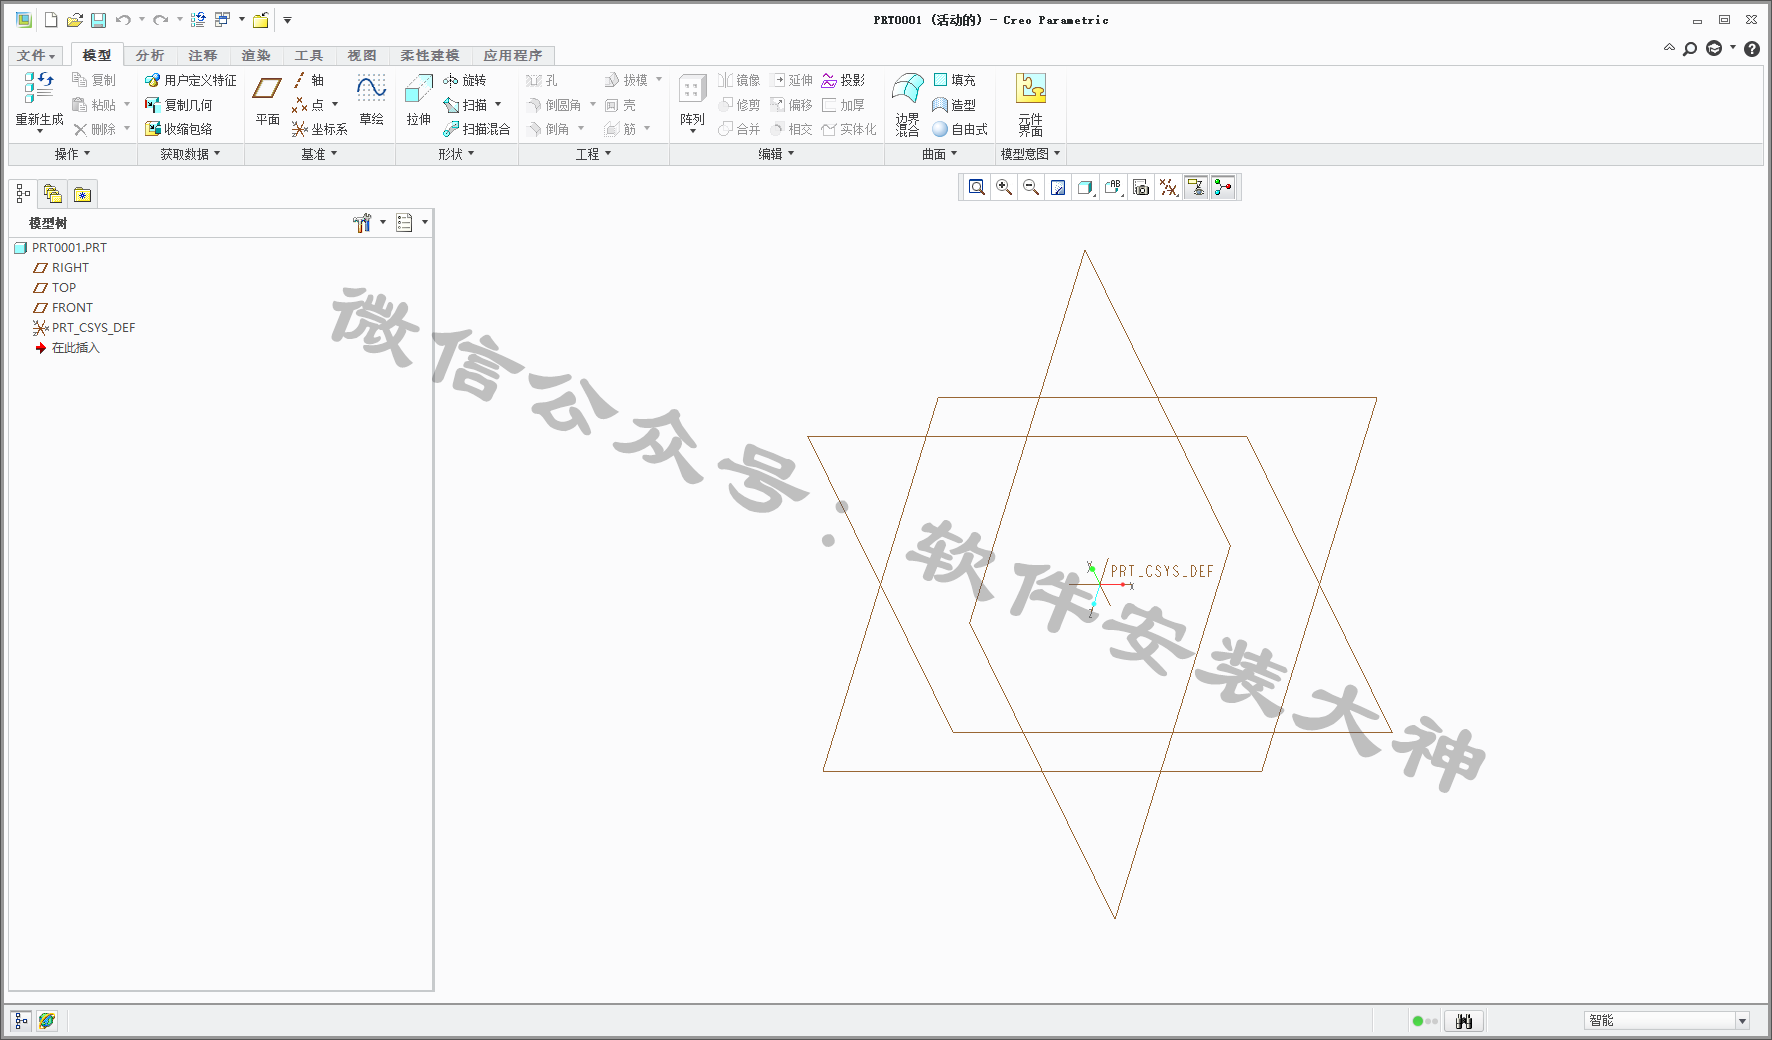Screen dimensions: 1772x1040
Task: Start a Sketch (草绘)
Action: coord(371,101)
